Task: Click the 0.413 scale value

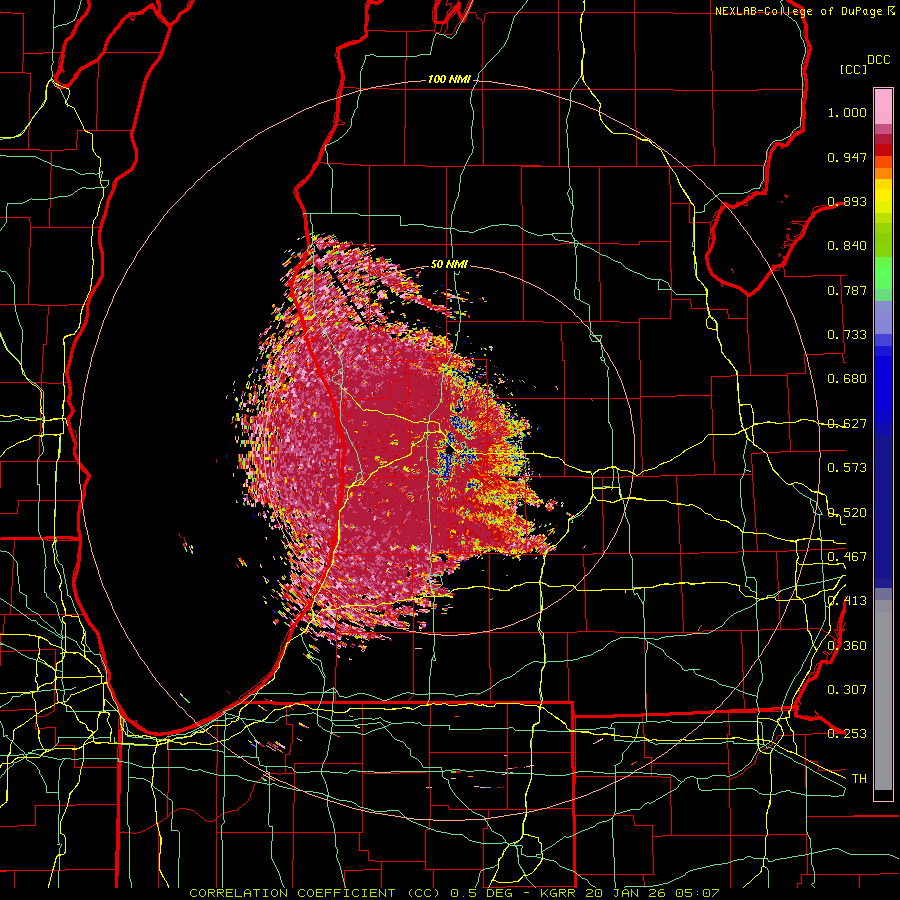Action: 847,601
